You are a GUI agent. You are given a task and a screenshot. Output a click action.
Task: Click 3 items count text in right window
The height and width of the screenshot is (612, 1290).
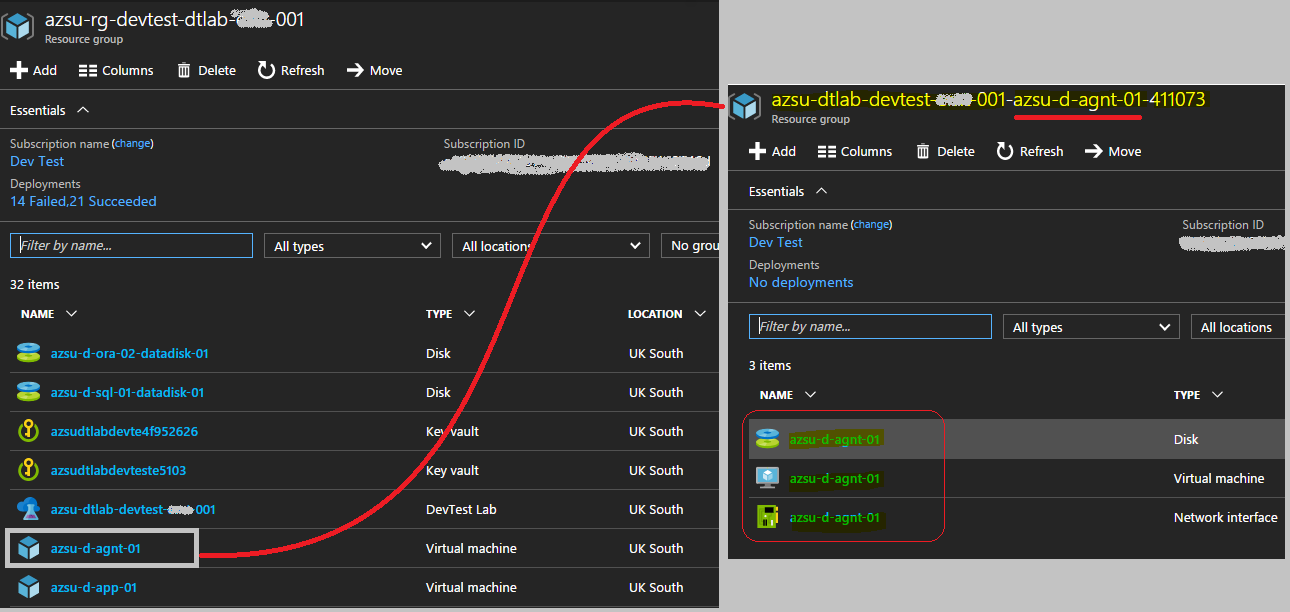(770, 365)
